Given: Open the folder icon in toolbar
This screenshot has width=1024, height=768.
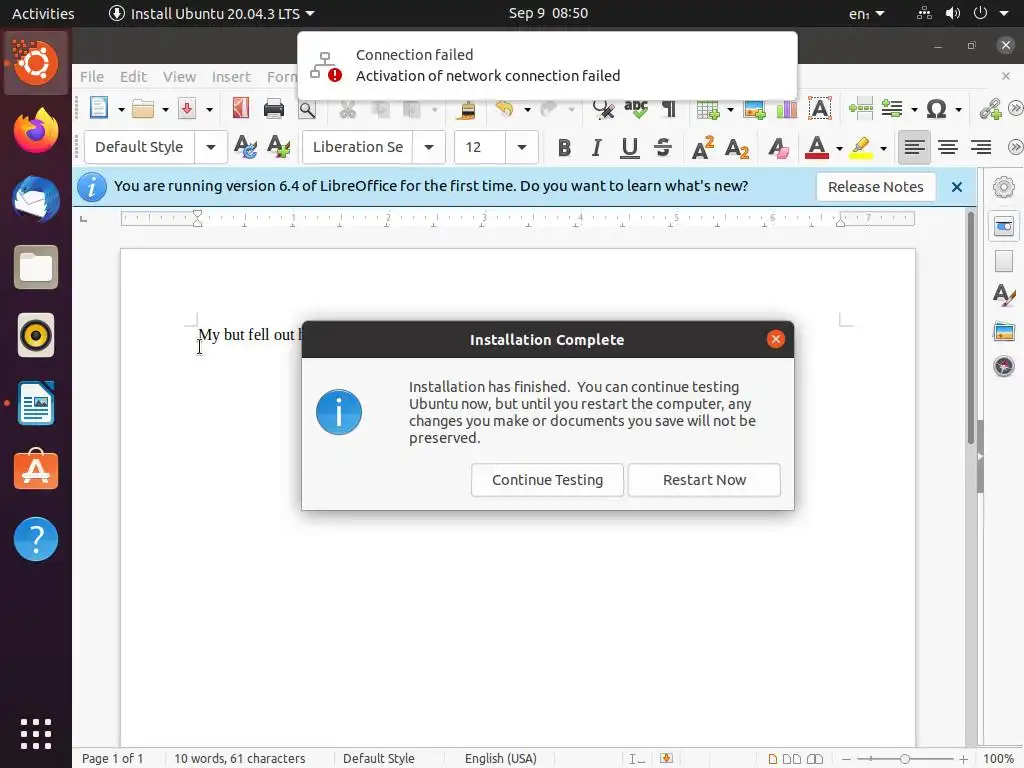Looking at the screenshot, I should pyautogui.click(x=142, y=108).
